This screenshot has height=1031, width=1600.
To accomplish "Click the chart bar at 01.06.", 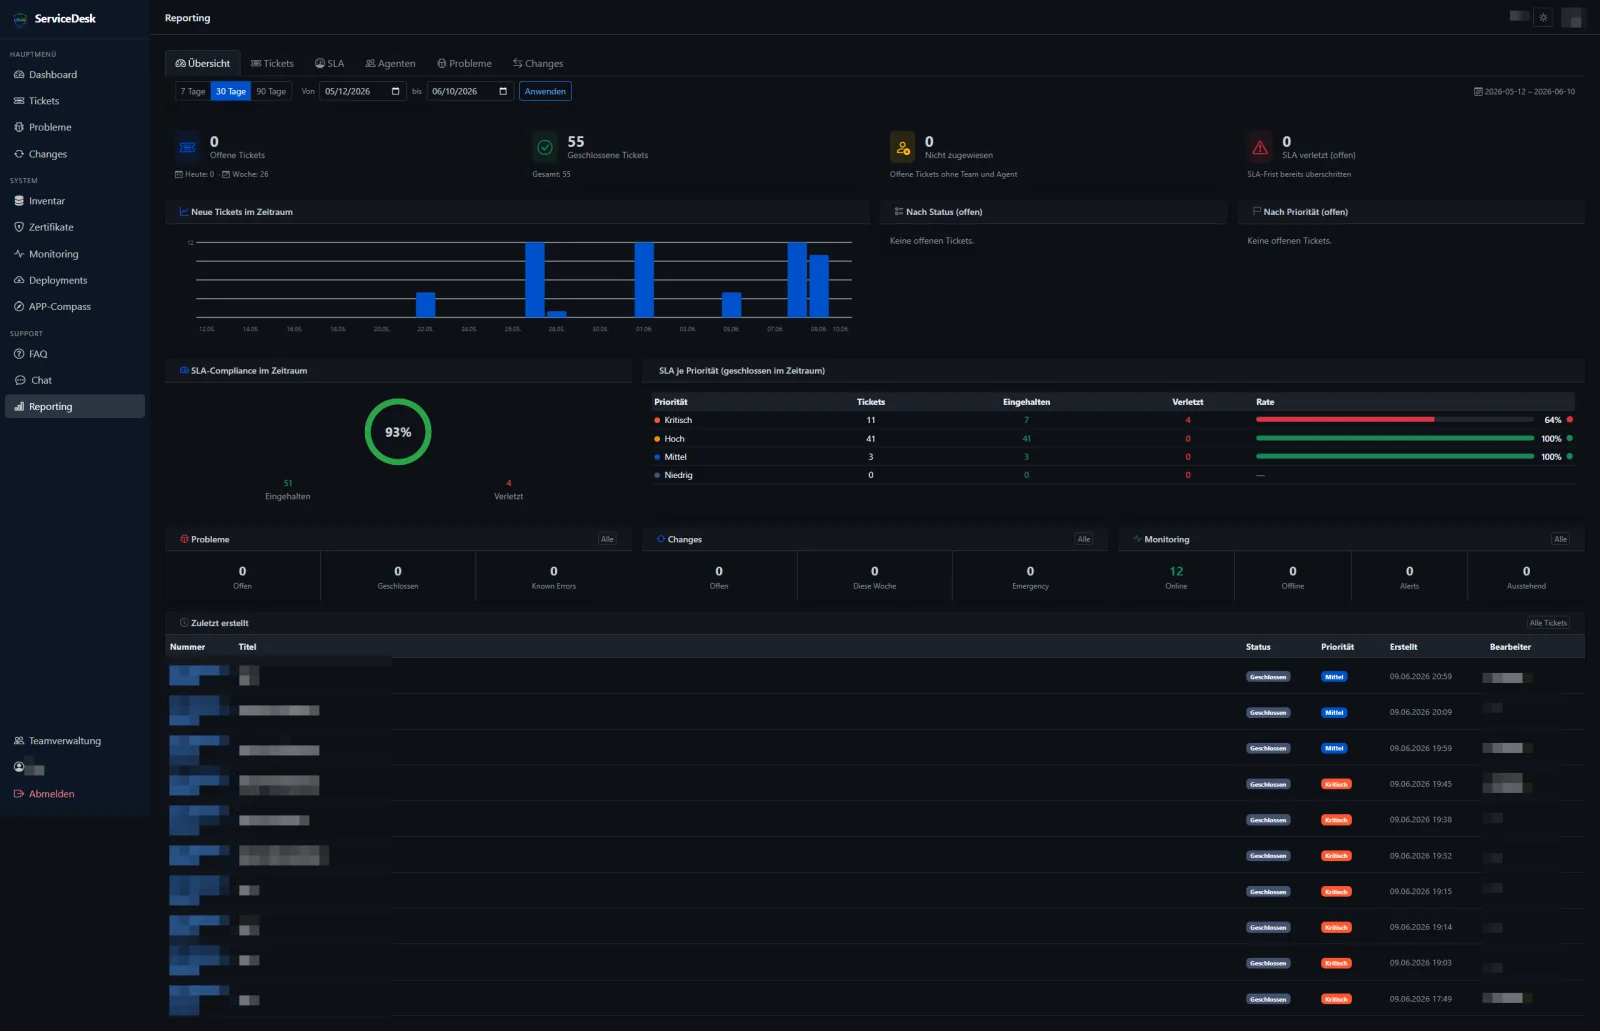I will 644,280.
